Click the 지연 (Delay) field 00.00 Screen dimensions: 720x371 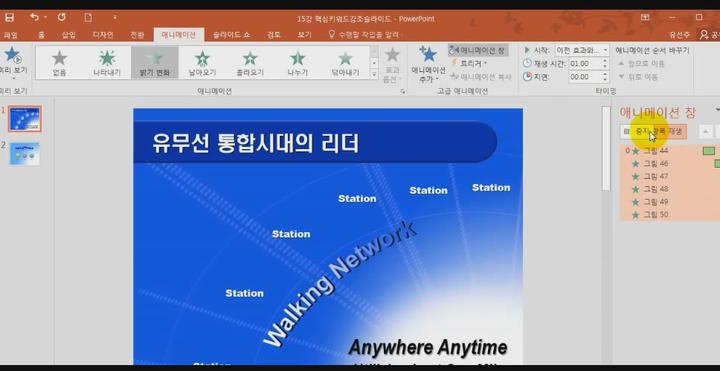click(585, 77)
